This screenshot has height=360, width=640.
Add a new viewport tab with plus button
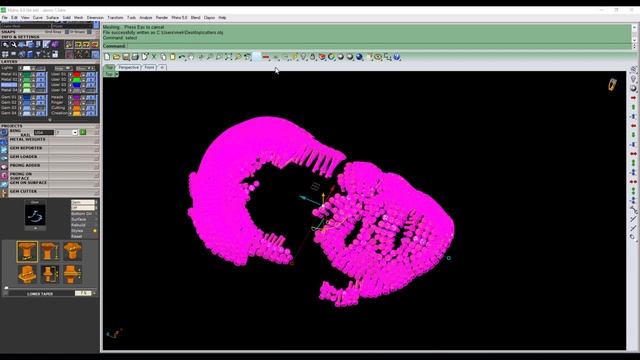[x=162, y=67]
